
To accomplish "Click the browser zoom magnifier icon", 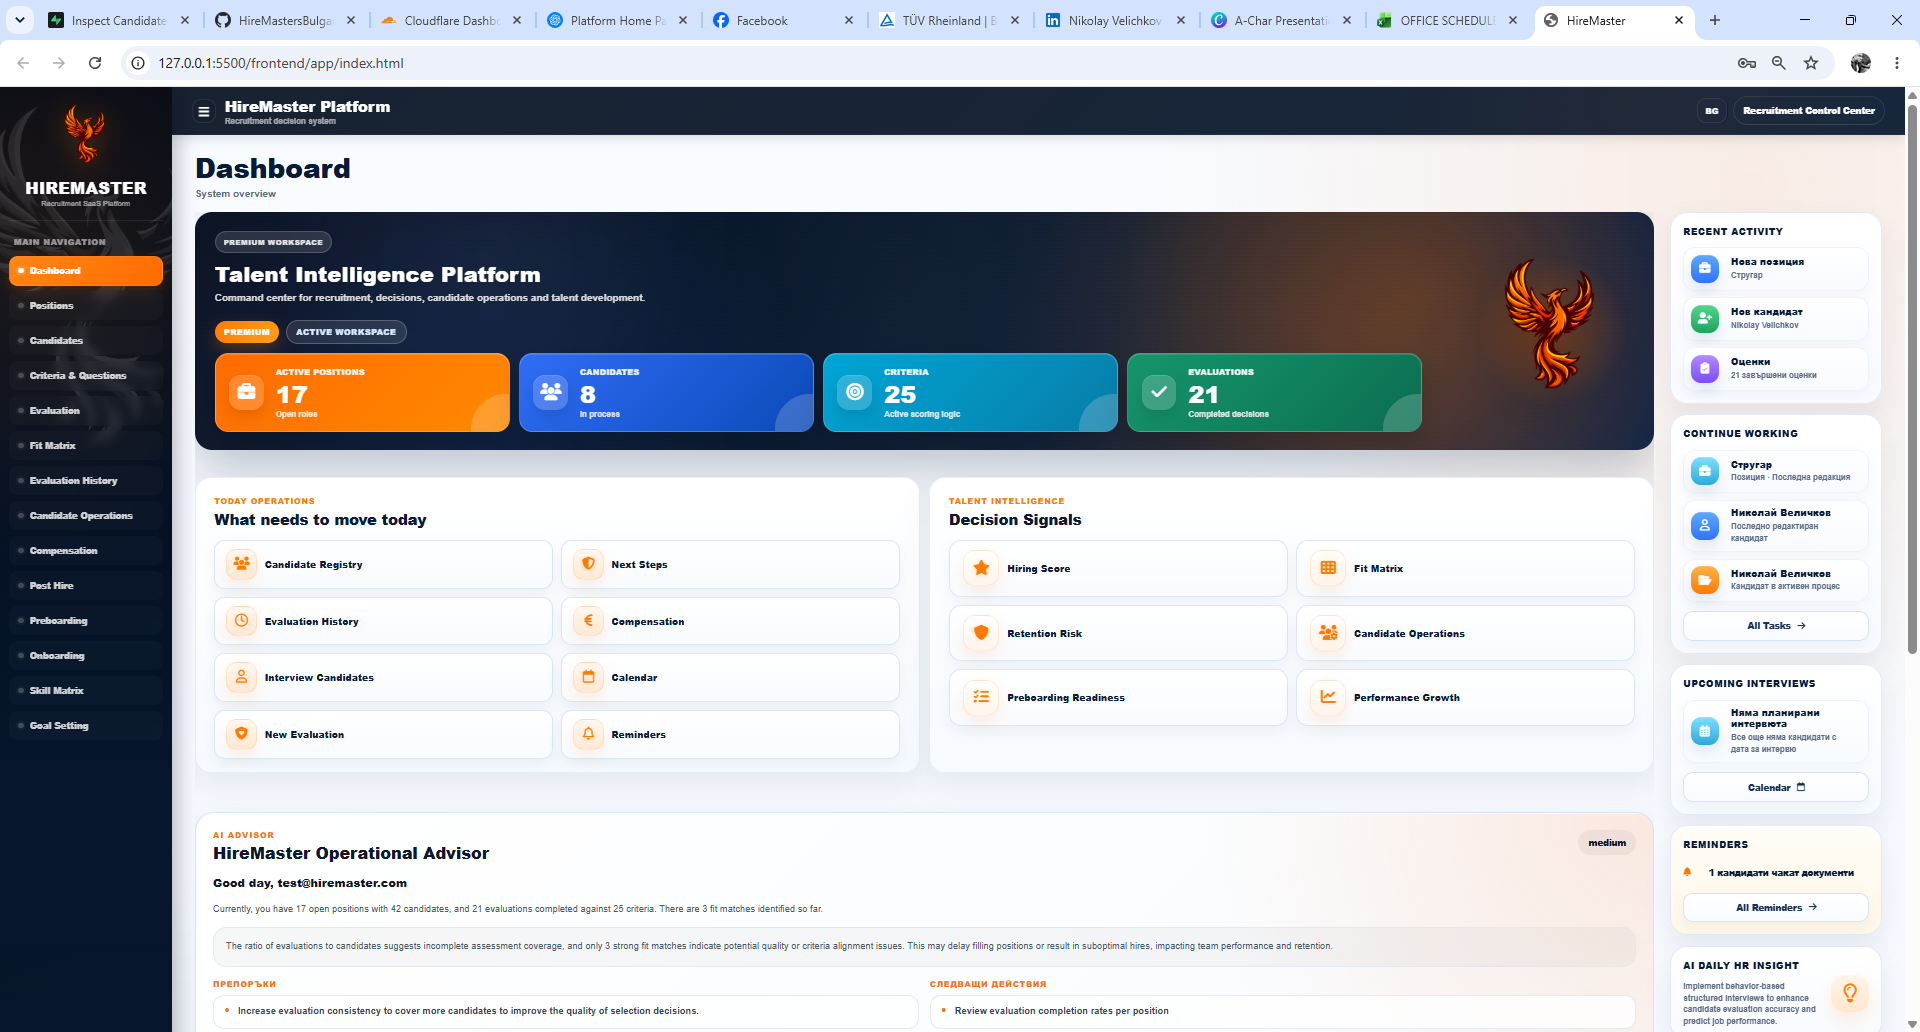I will (1779, 63).
